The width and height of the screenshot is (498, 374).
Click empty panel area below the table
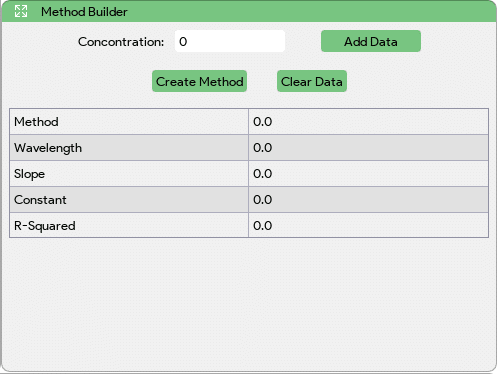point(249,303)
